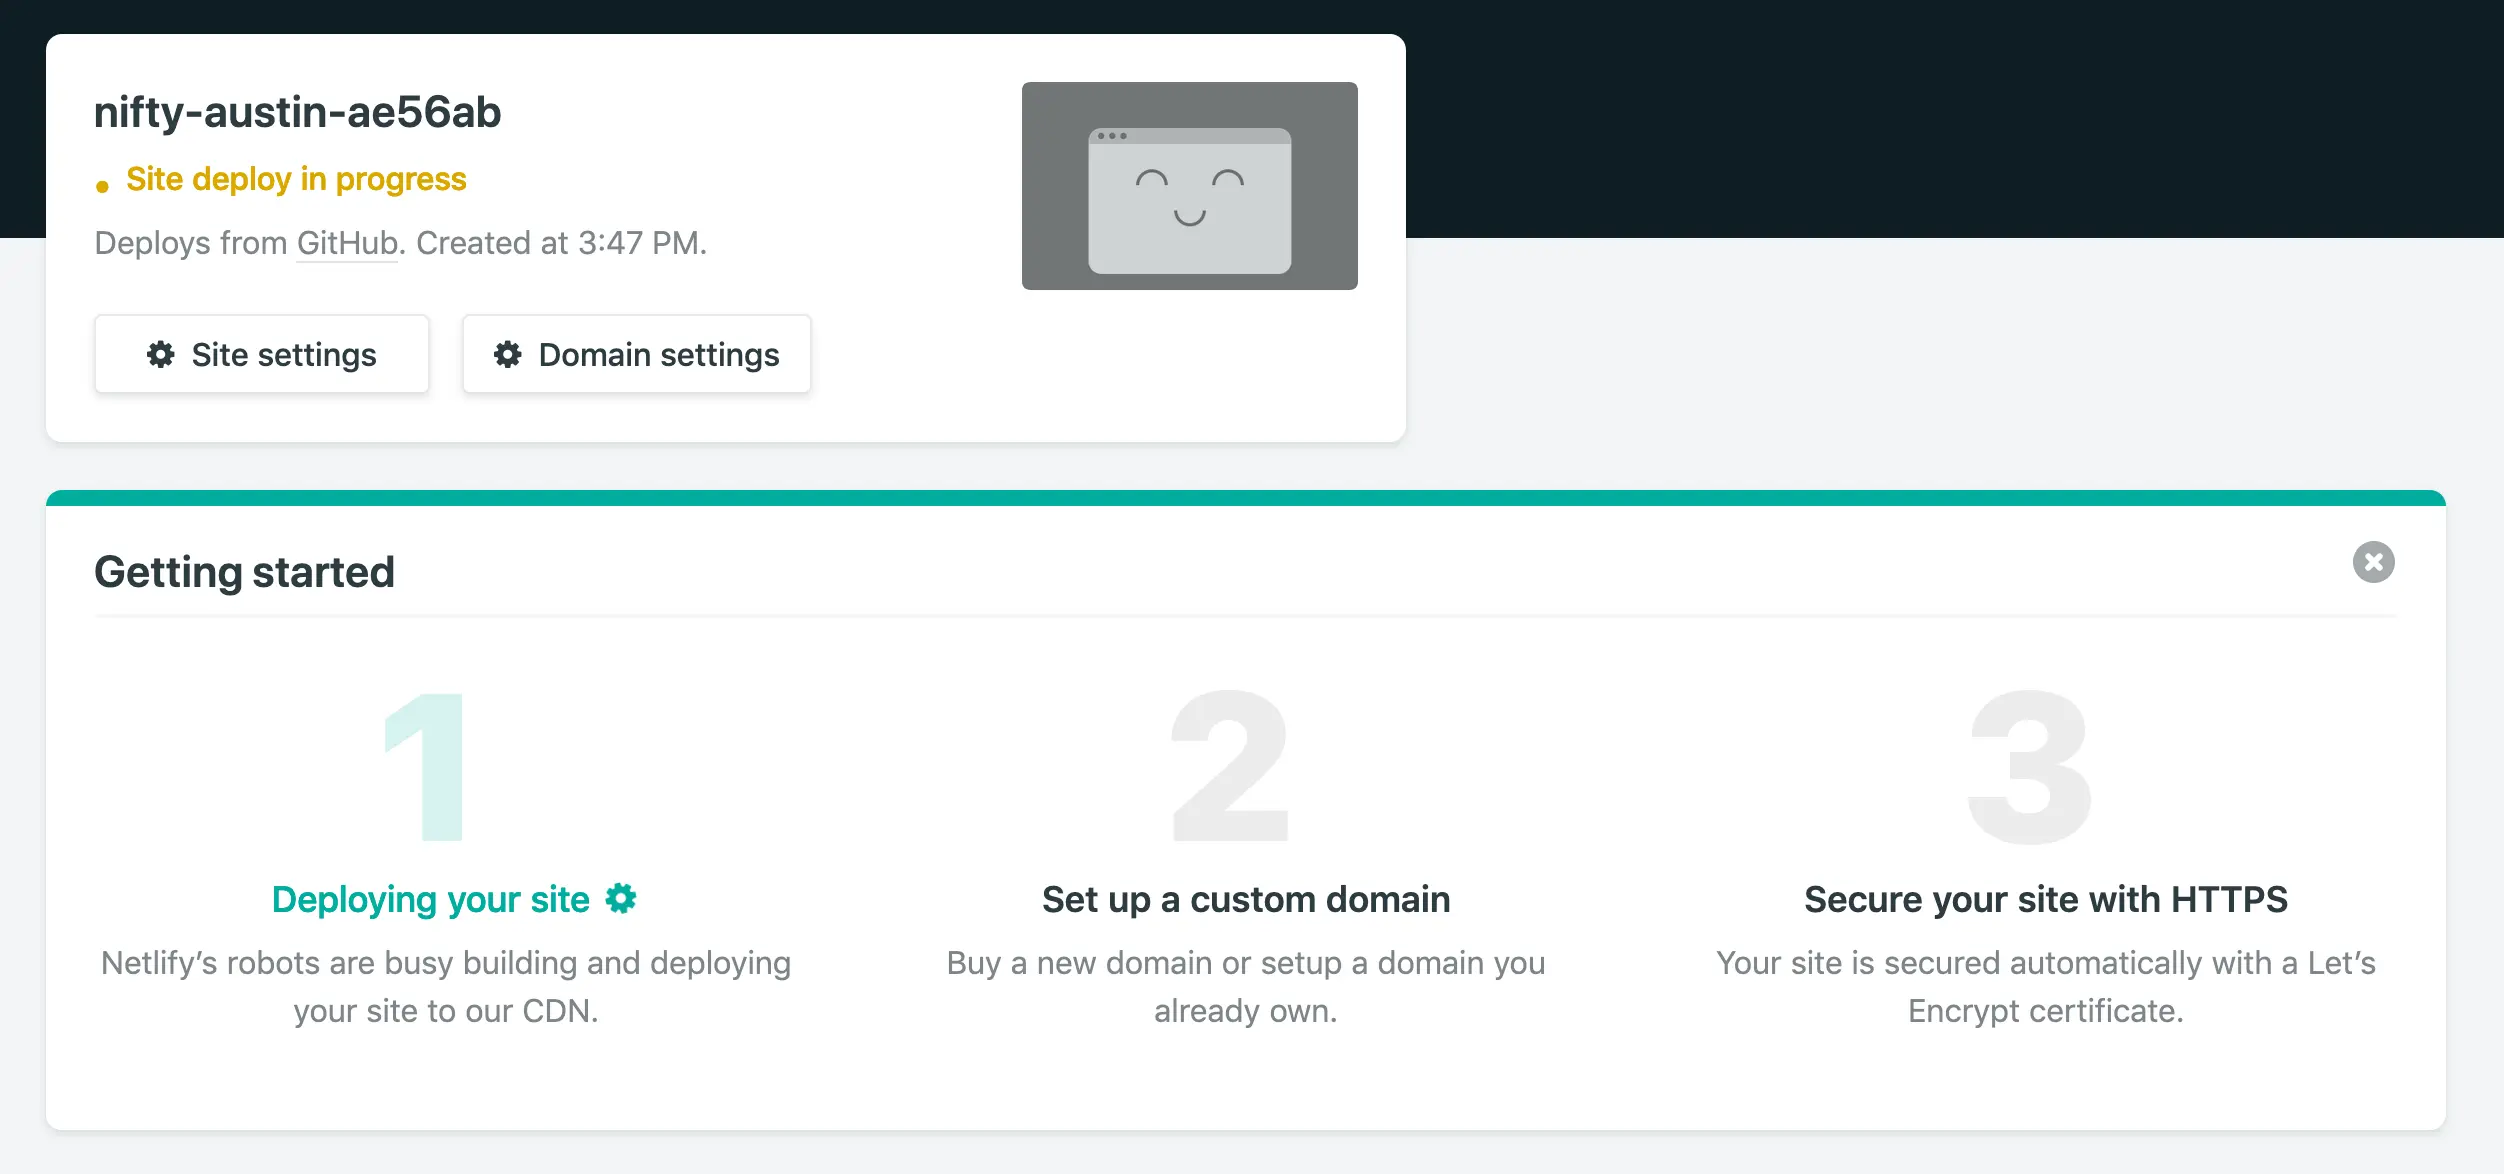
Task: Click the large step number 2
Action: coord(1230,766)
